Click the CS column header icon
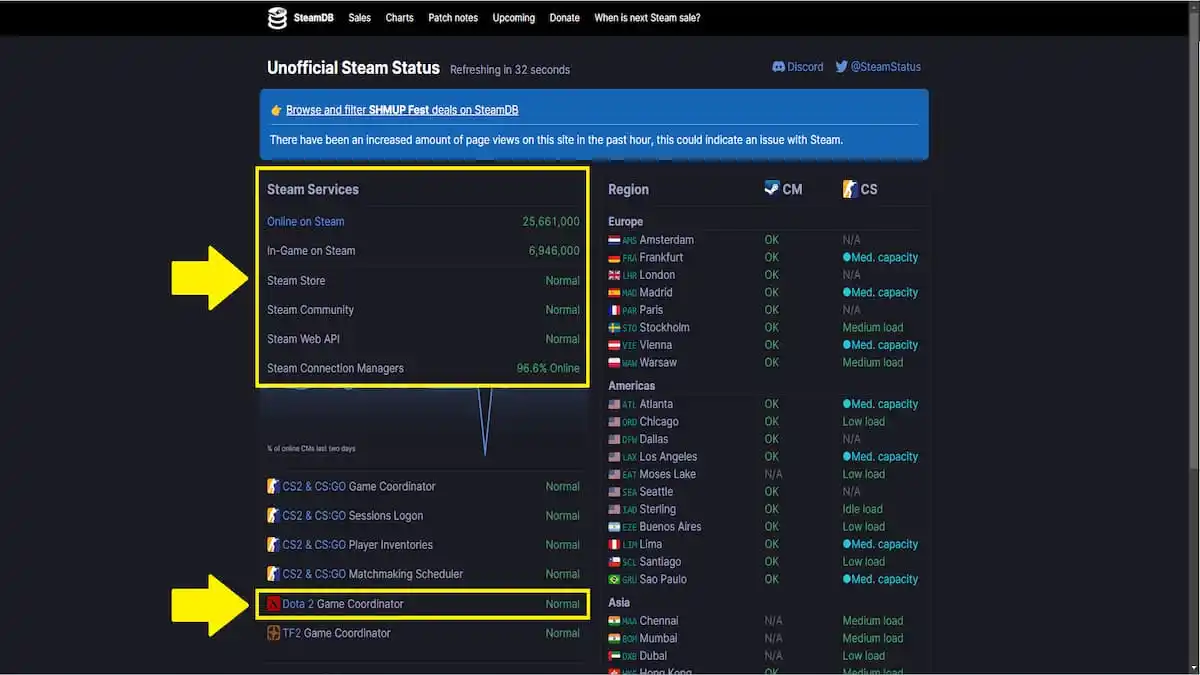1200x675 pixels. click(850, 188)
